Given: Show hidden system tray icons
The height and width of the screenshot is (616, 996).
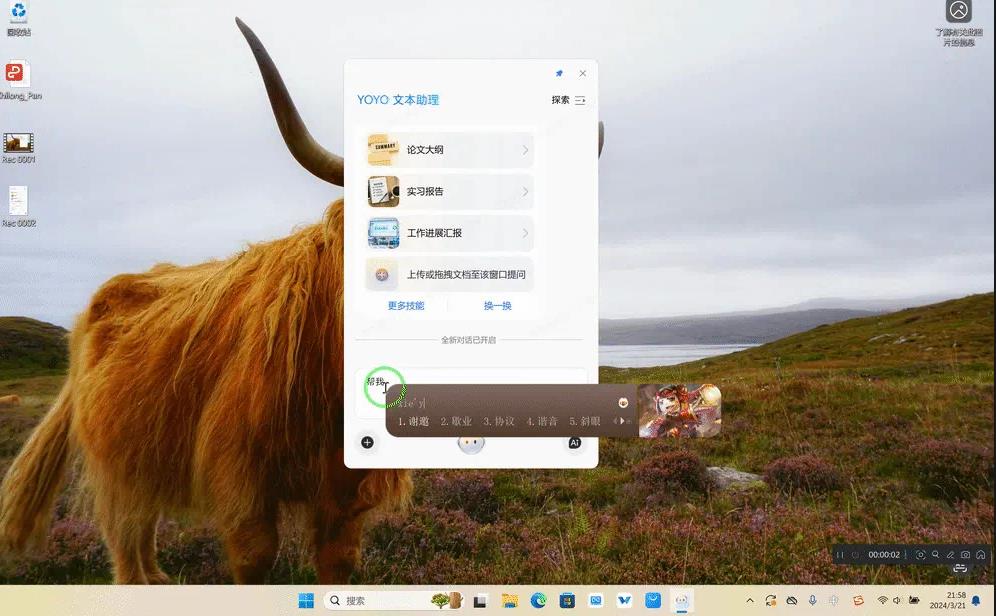Looking at the screenshot, I should (x=750, y=600).
